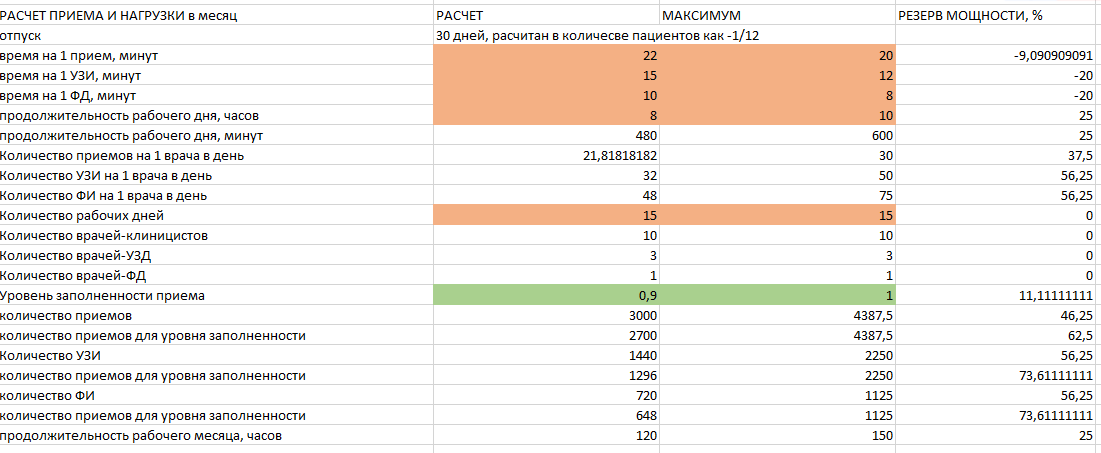
Task: Click the количество ФИ value 720
Action: (547, 396)
